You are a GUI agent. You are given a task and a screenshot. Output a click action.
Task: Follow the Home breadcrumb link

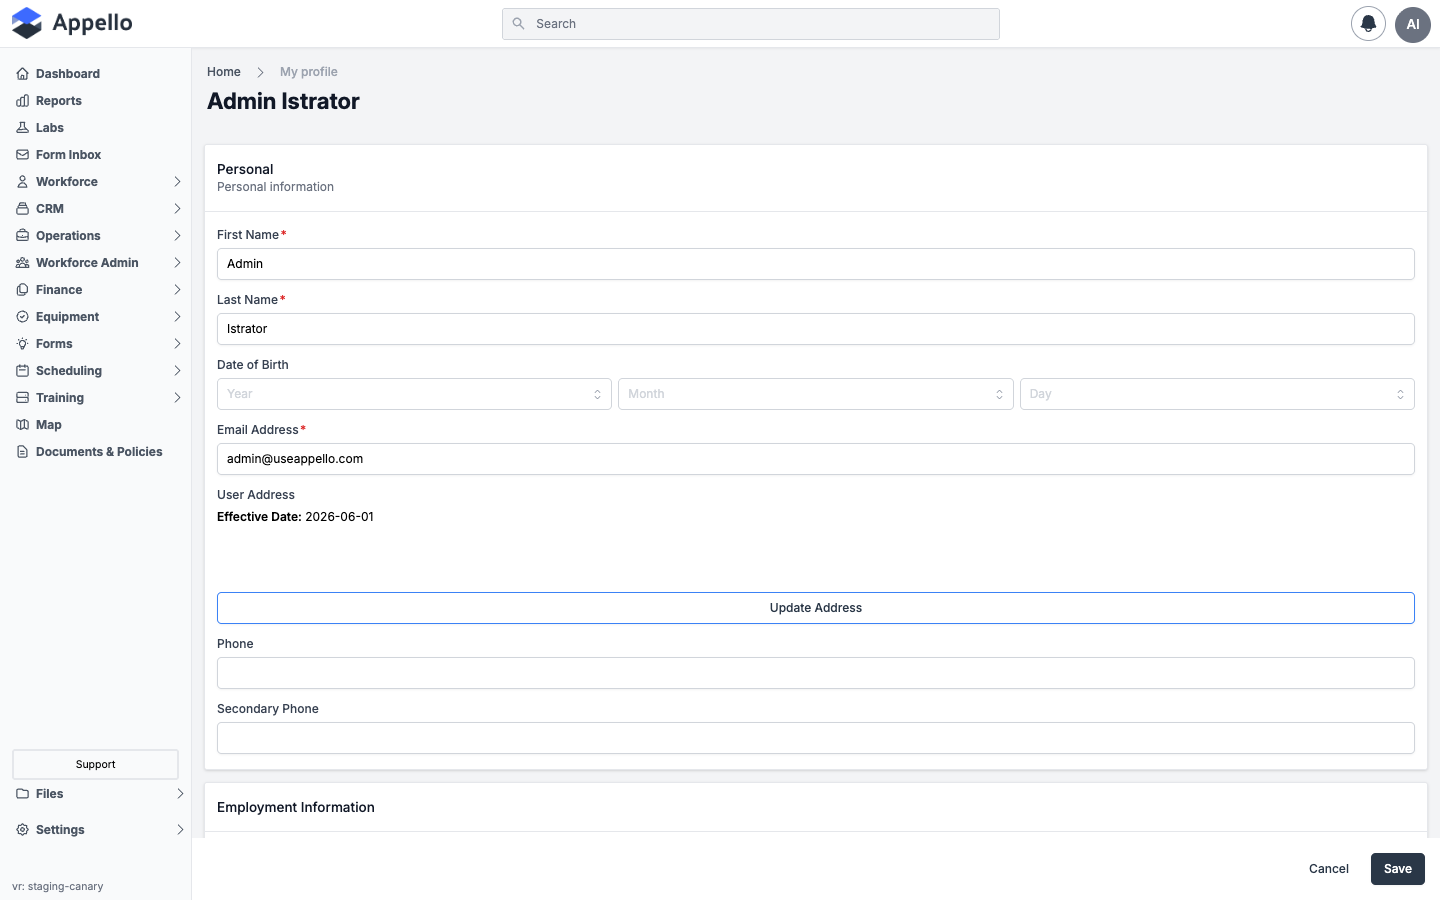[x=224, y=72]
